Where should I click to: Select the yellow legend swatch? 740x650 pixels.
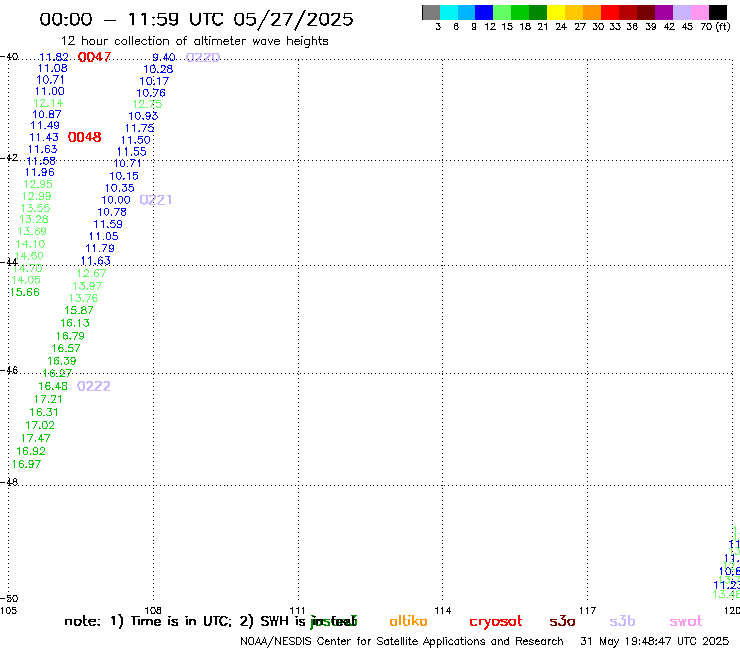tap(556, 12)
